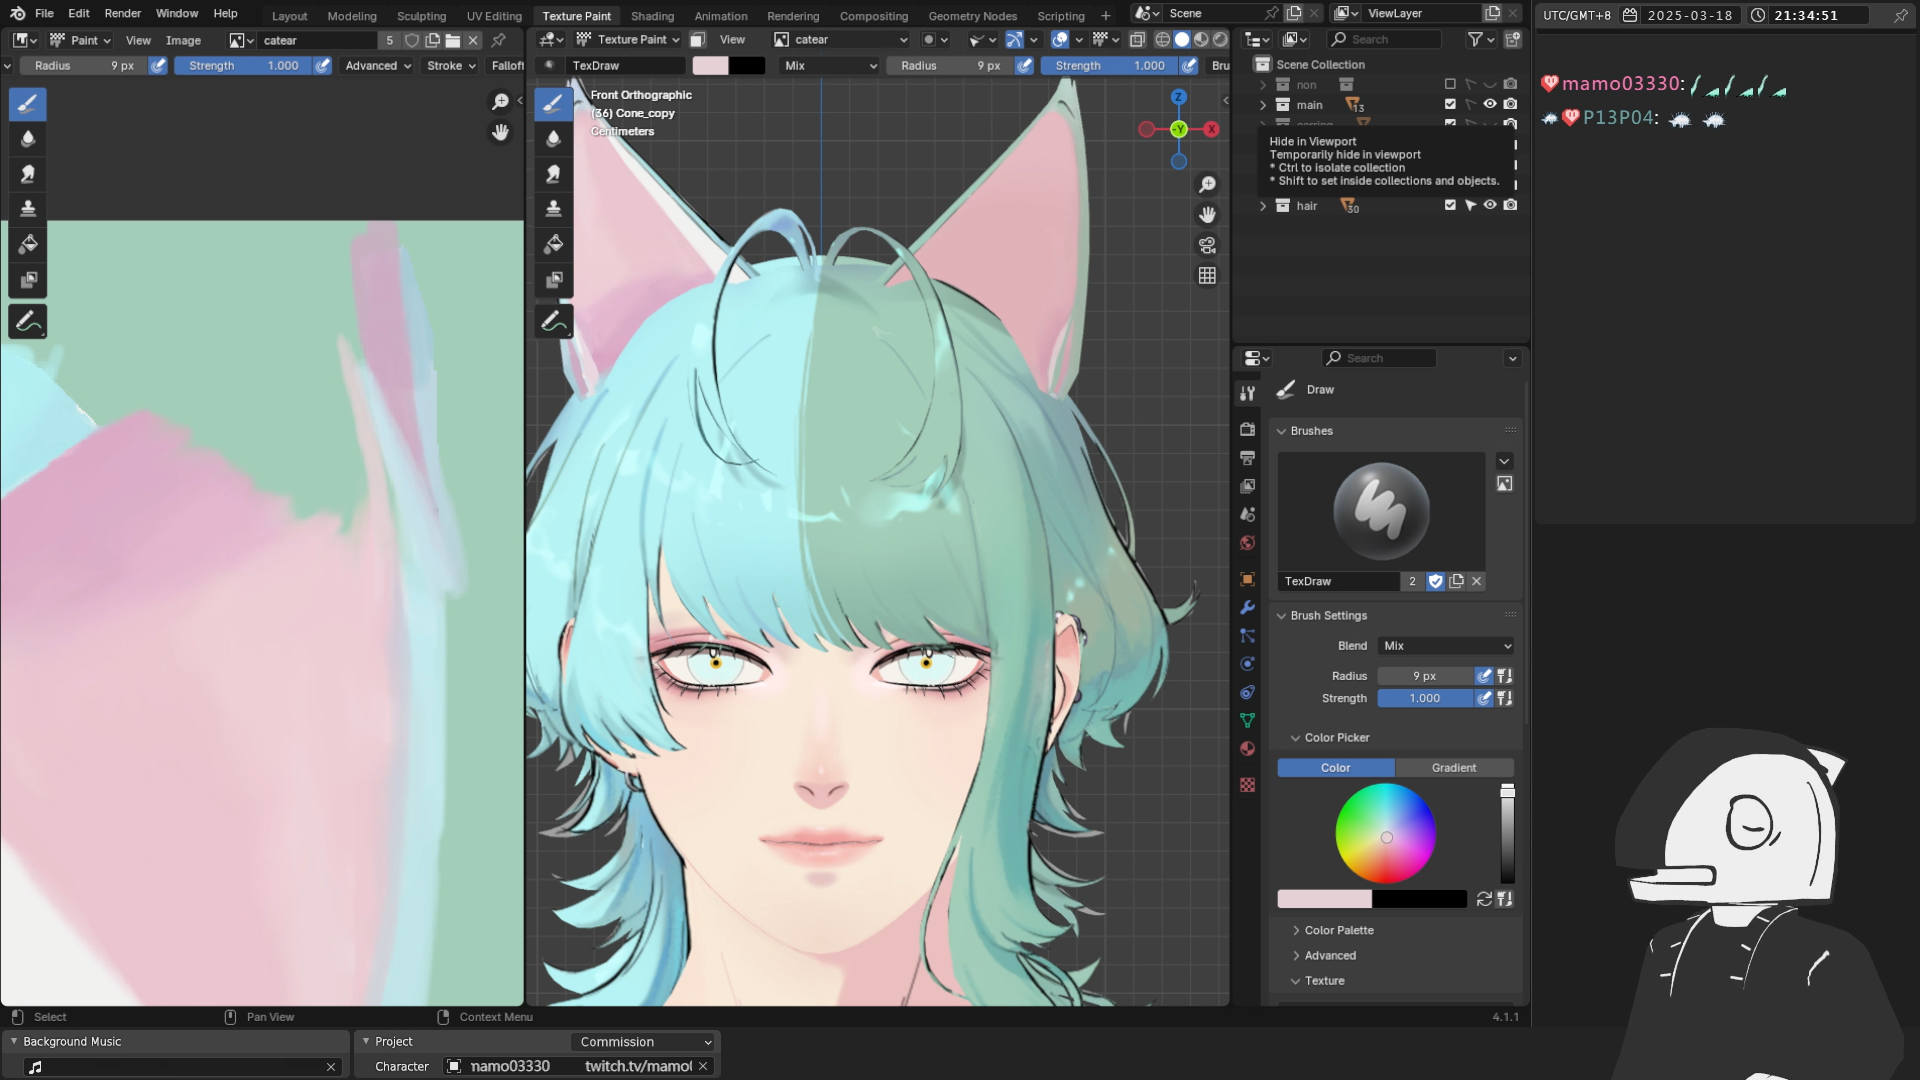
Task: Toggle pressure sensitivity for Strength in properties panel
Action: coord(1484,698)
